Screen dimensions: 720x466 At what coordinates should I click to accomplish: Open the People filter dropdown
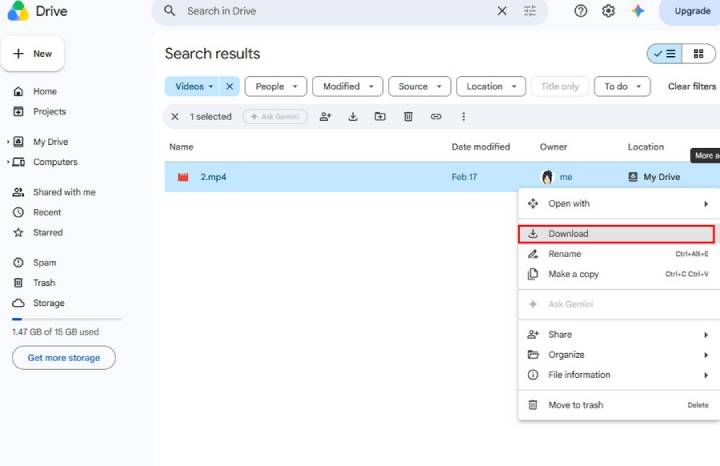tap(276, 86)
